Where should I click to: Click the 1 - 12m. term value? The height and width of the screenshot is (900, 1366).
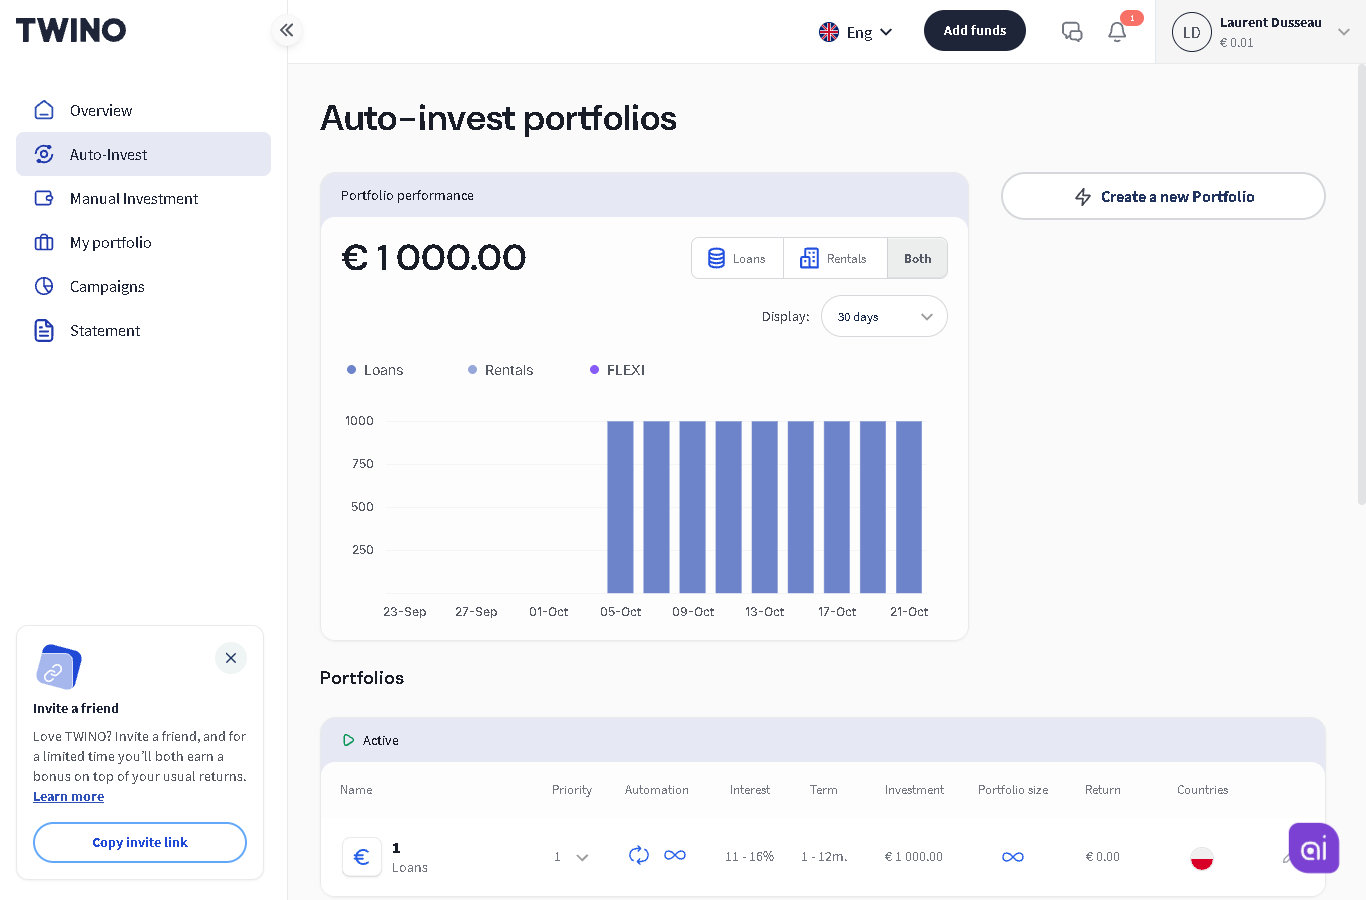pos(824,857)
